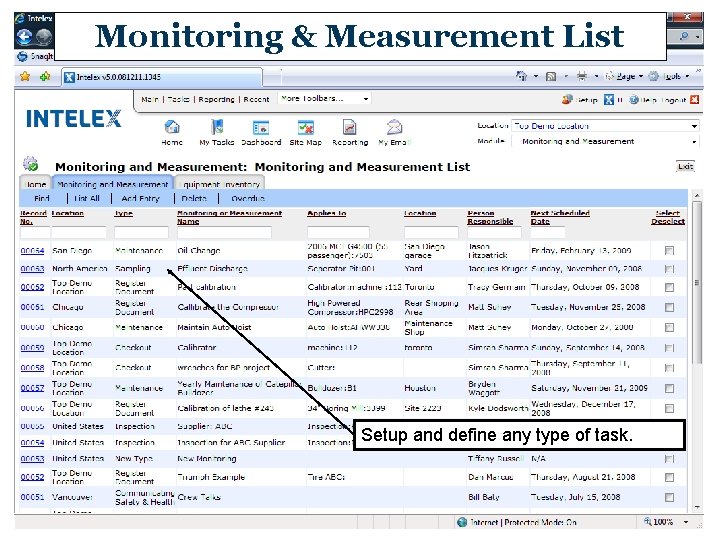The width and height of the screenshot is (720, 540).
Task: Expand the browser Page dropdown arrow
Action: [641, 76]
